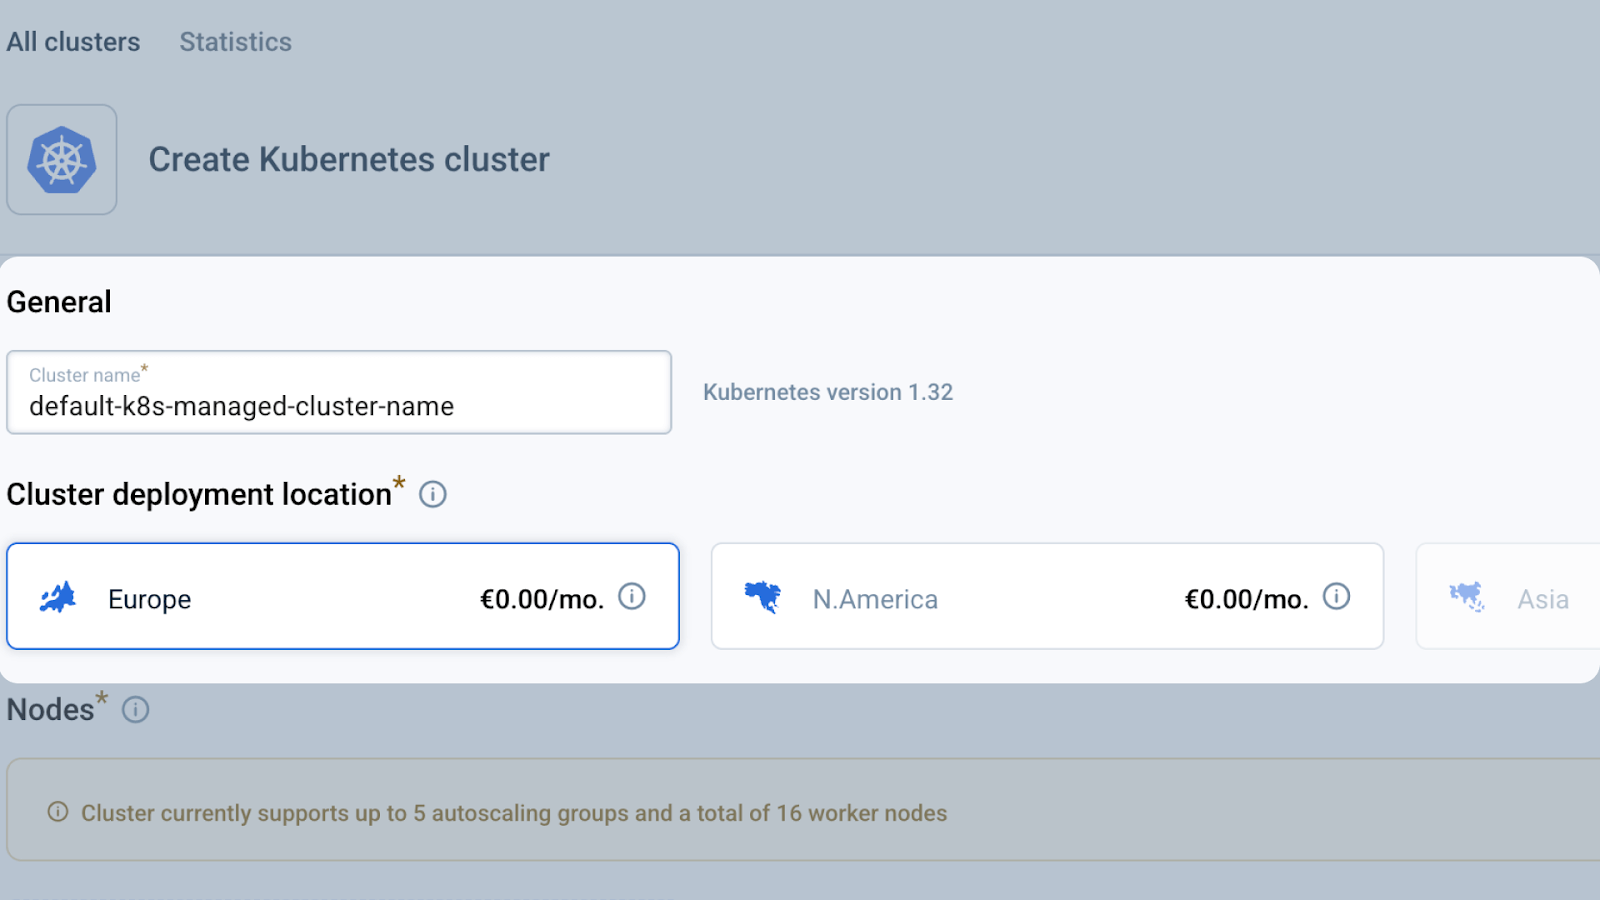Click the Nodes section heading
1600x900 pixels.
pyautogui.click(x=50, y=709)
